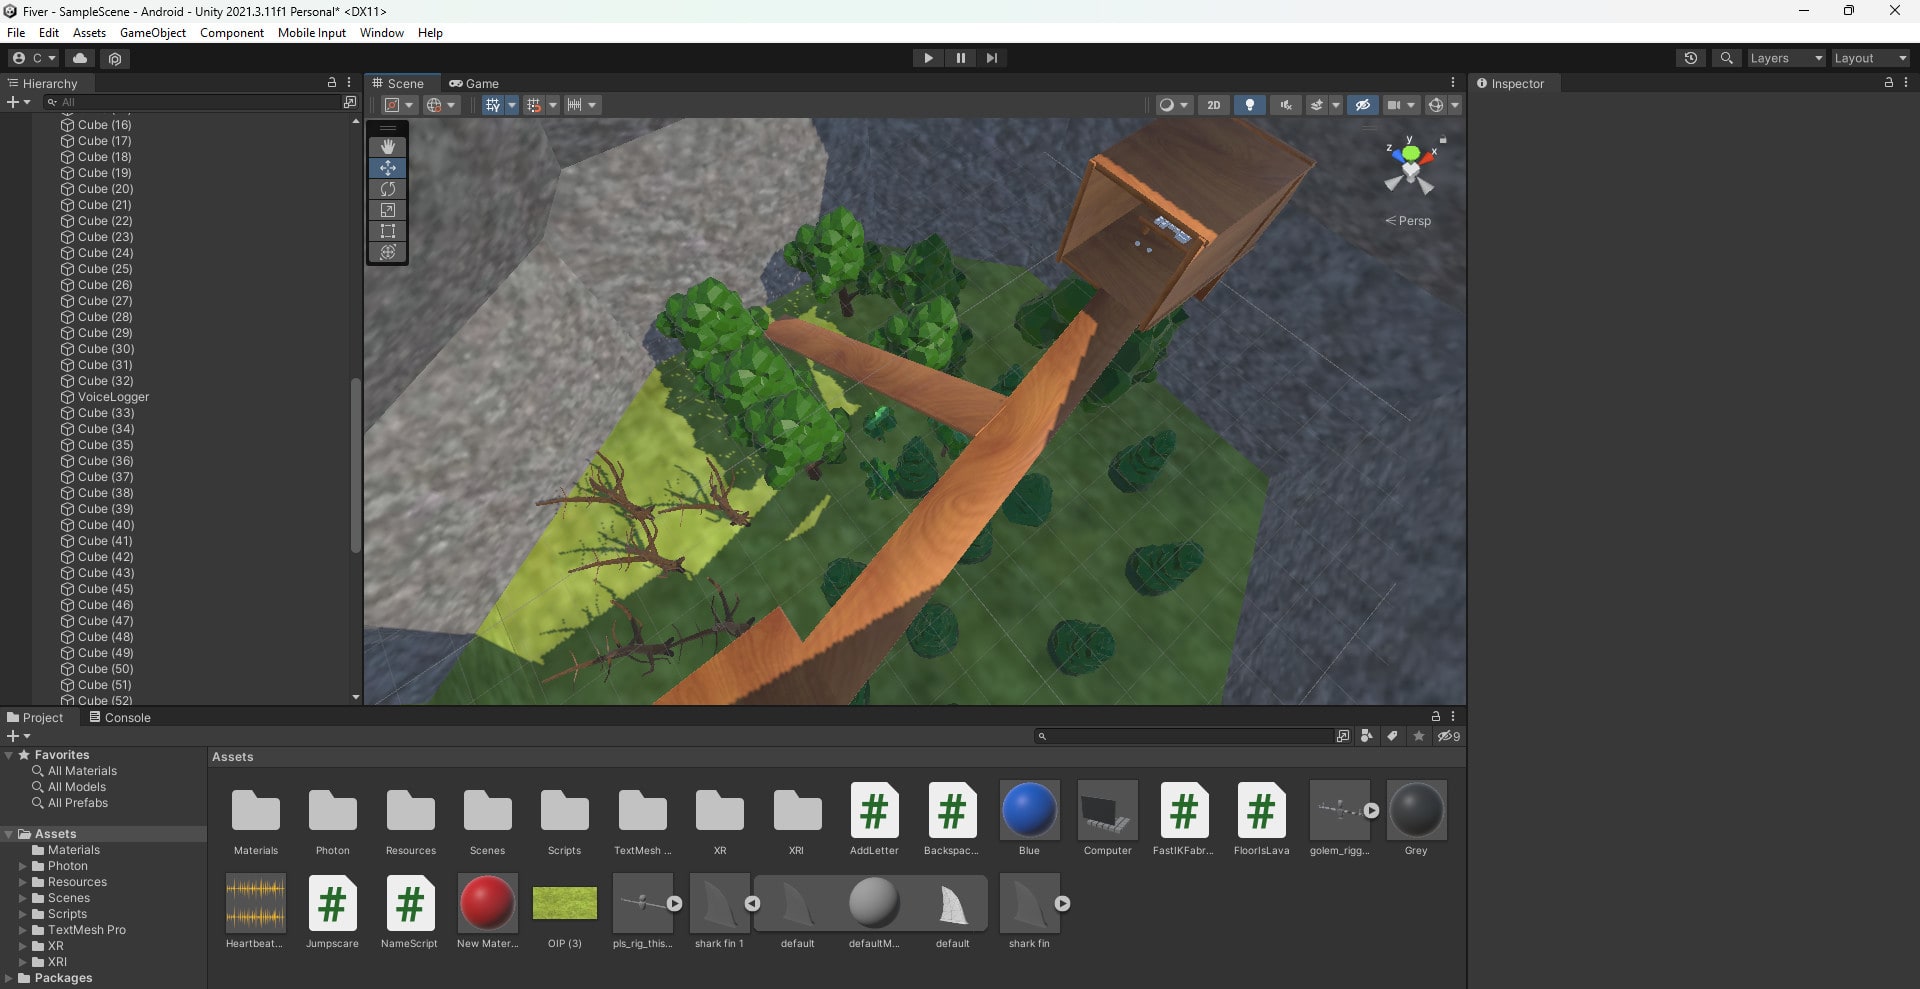Screen dimensions: 1920x989
Task: Select VoiceLogger in the Hierarchy
Action: [113, 397]
